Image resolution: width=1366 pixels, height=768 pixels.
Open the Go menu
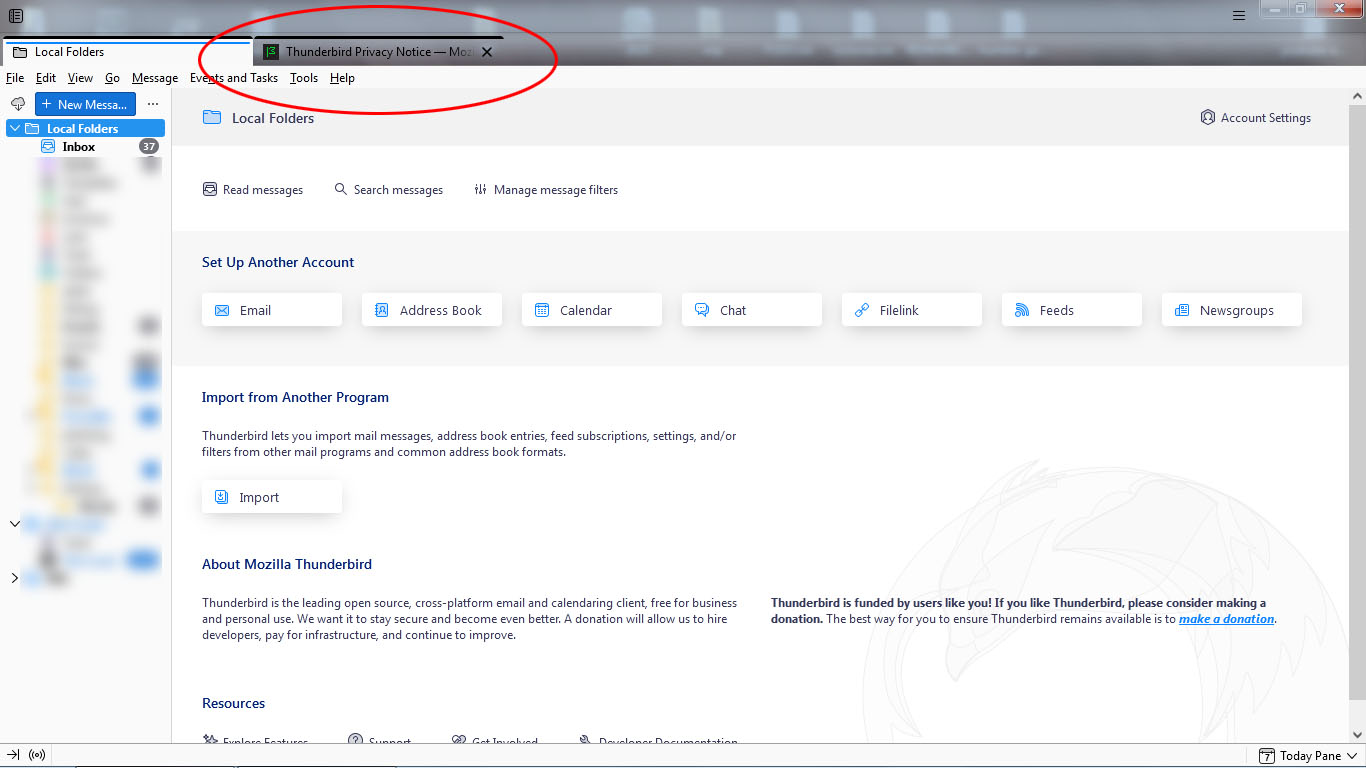pyautogui.click(x=112, y=78)
